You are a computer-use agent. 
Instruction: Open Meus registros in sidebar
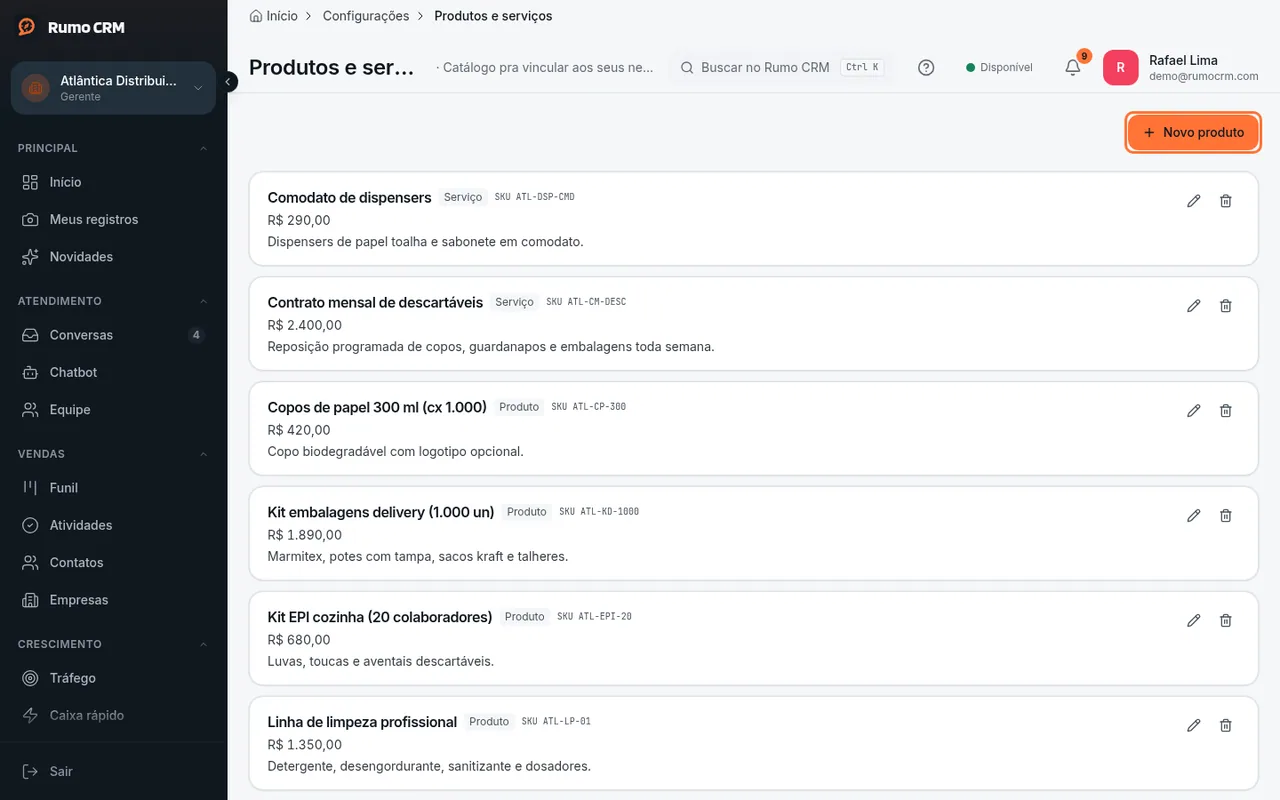tap(113, 219)
